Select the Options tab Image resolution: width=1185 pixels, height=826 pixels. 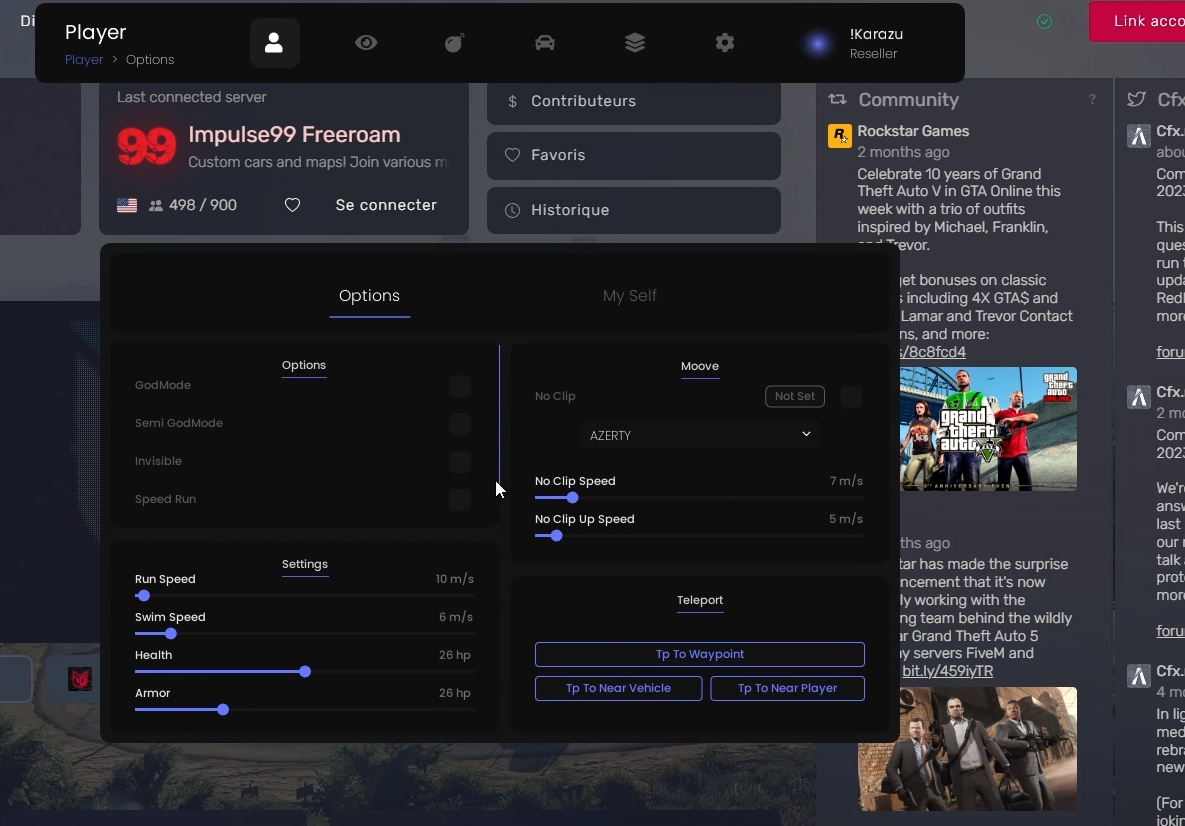(x=369, y=296)
